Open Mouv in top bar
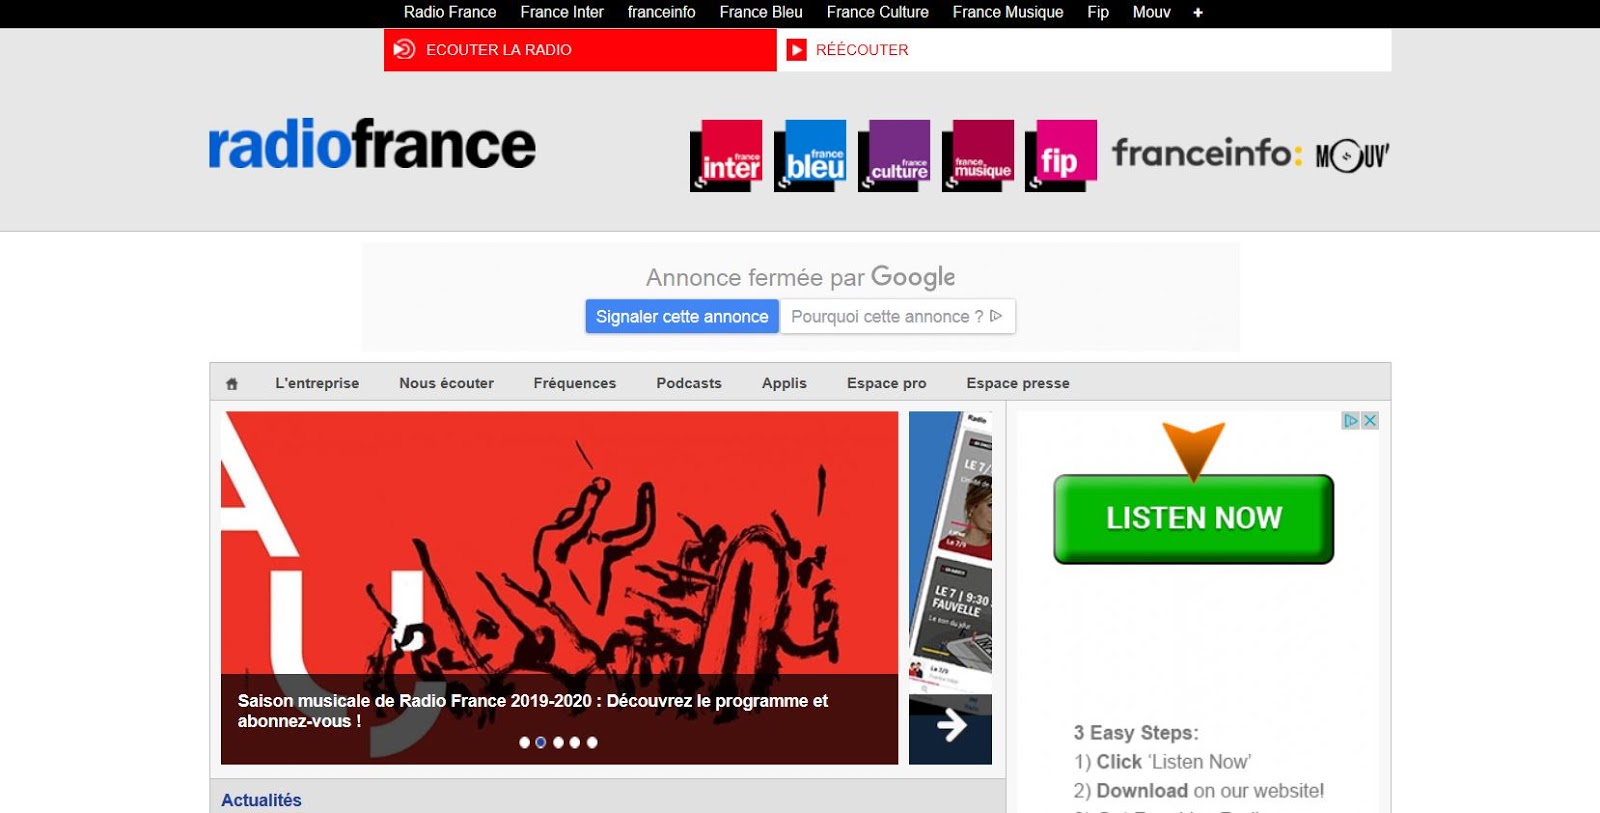This screenshot has width=1600, height=813. click(1151, 13)
